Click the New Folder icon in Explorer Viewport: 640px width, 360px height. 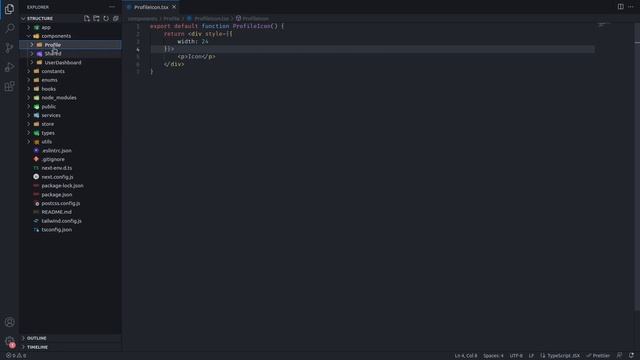pos(96,18)
